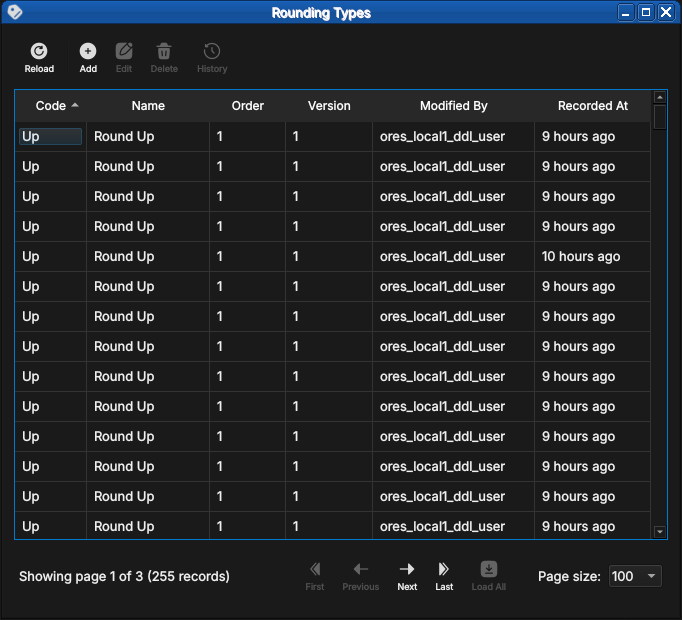Reload the rounding types list
The image size is (682, 620).
(39, 58)
